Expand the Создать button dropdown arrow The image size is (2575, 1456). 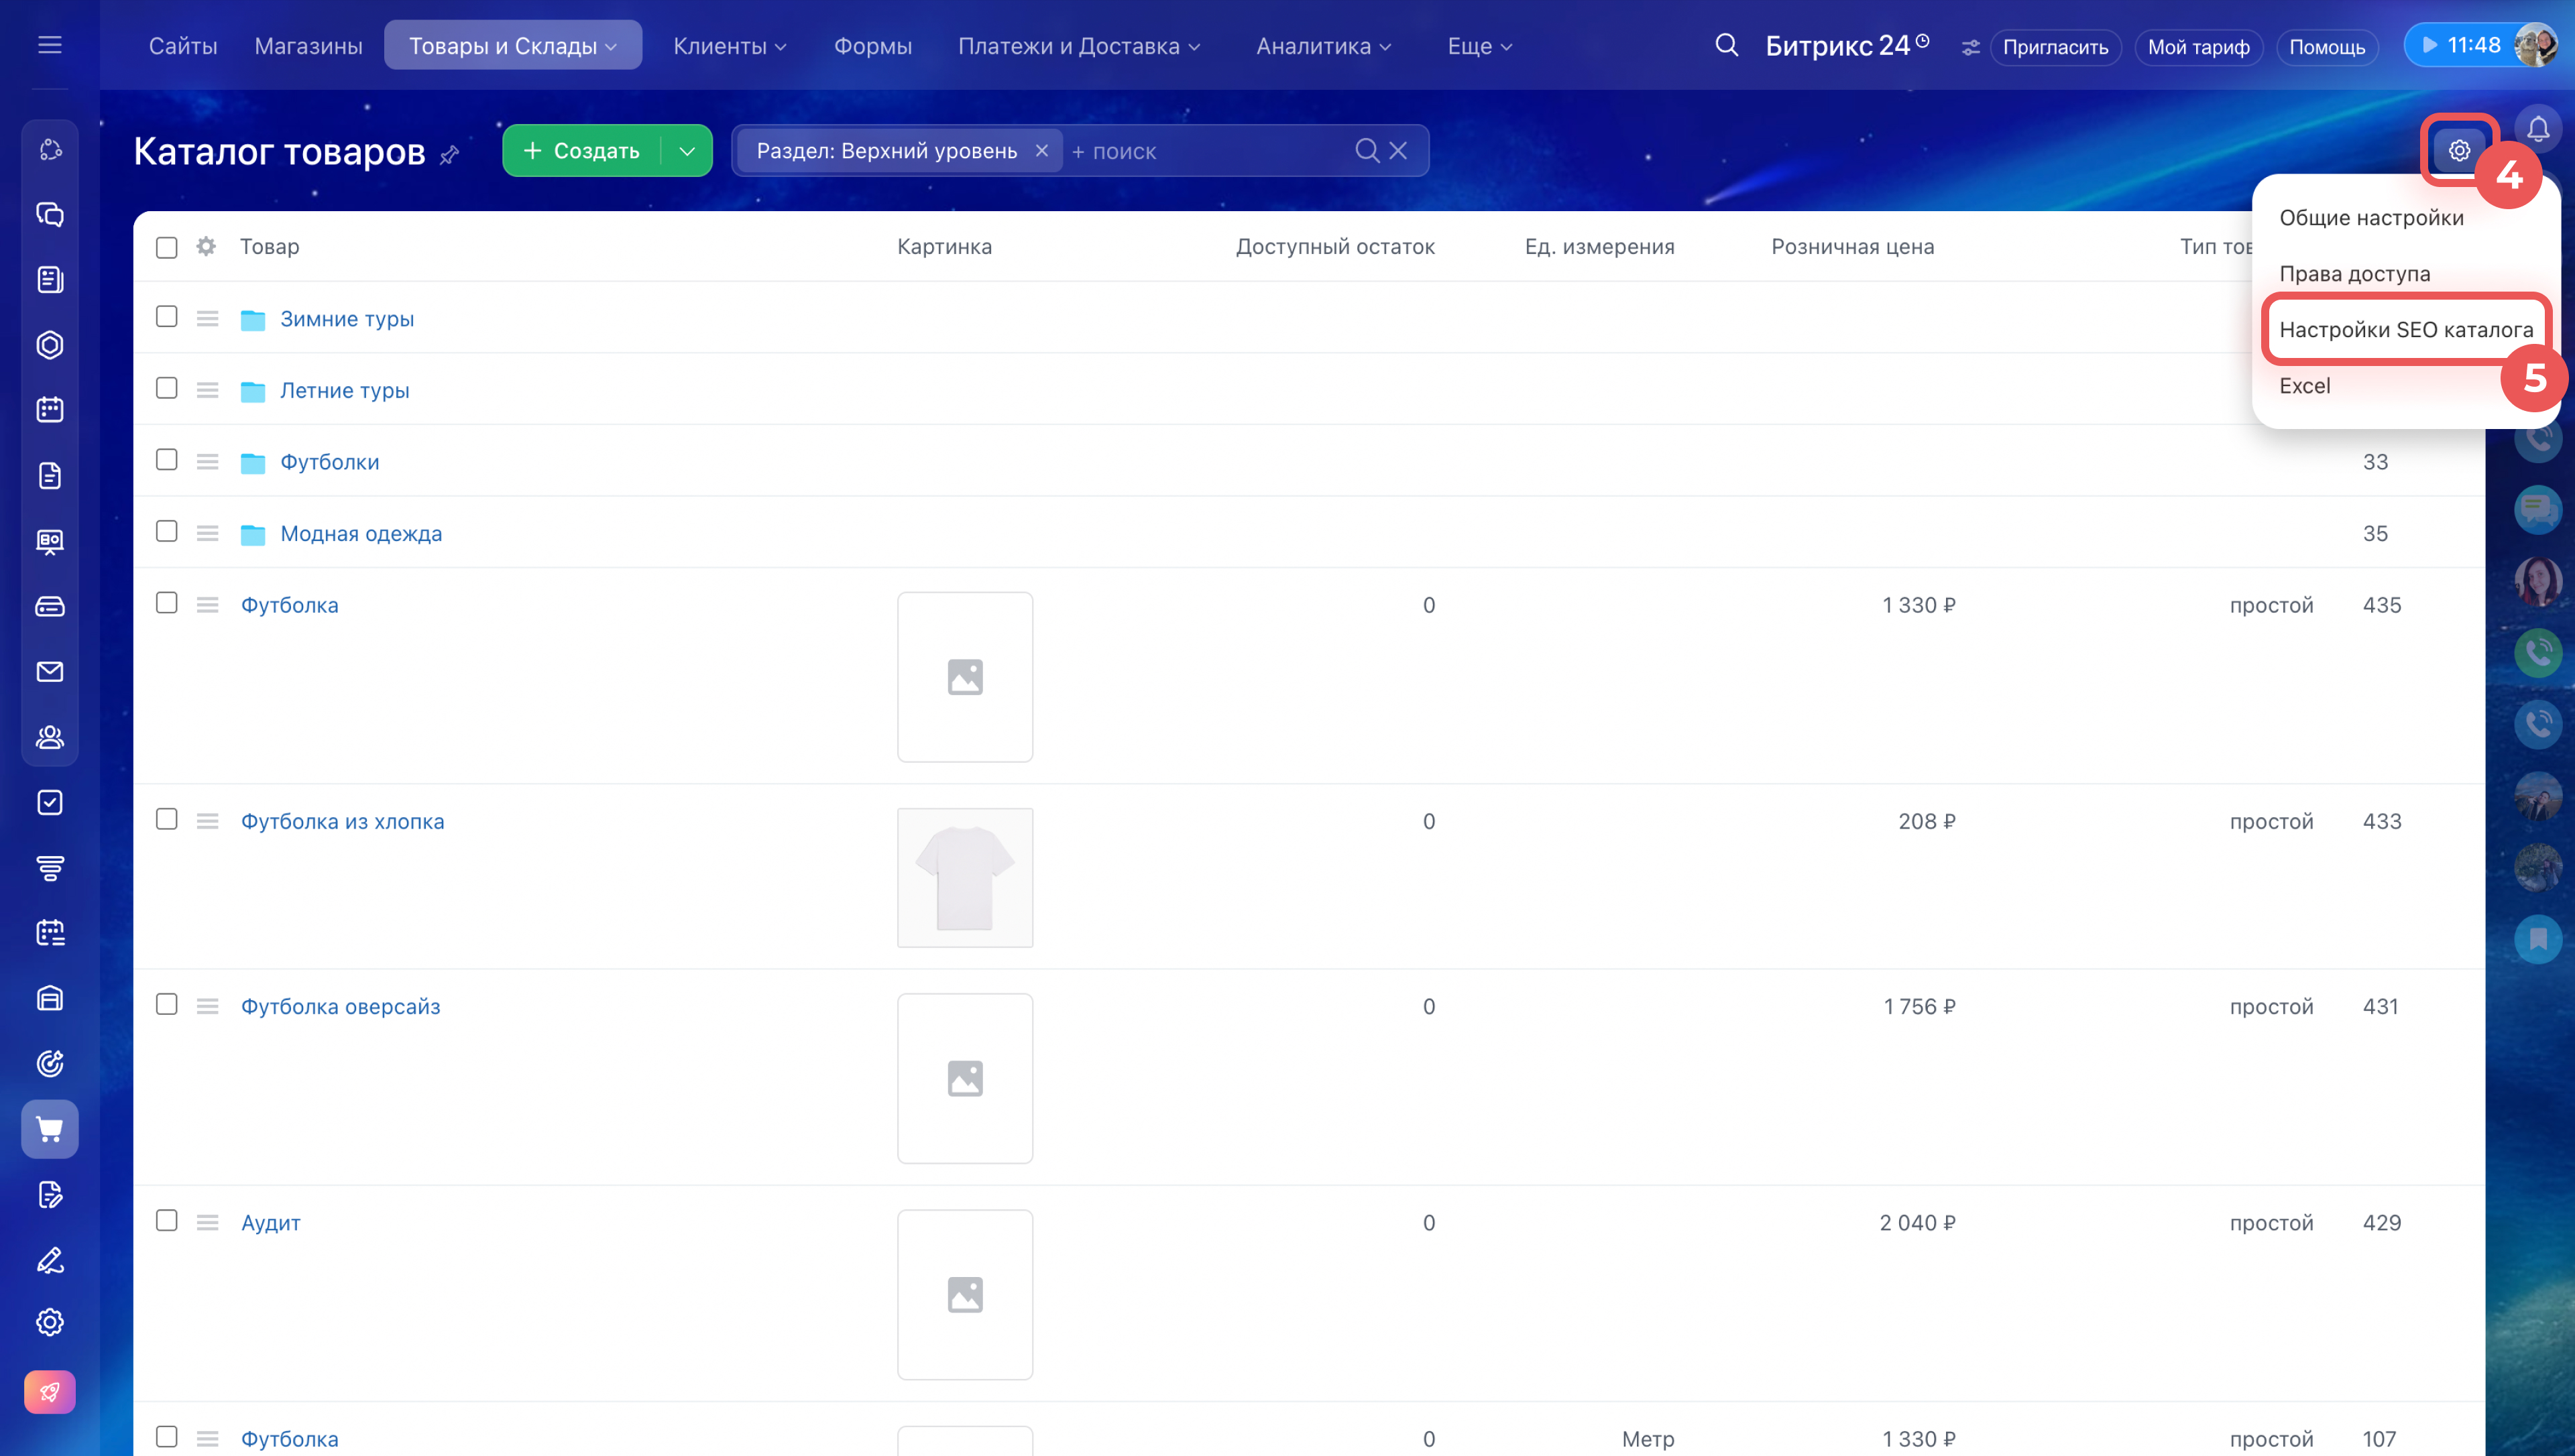coord(687,151)
